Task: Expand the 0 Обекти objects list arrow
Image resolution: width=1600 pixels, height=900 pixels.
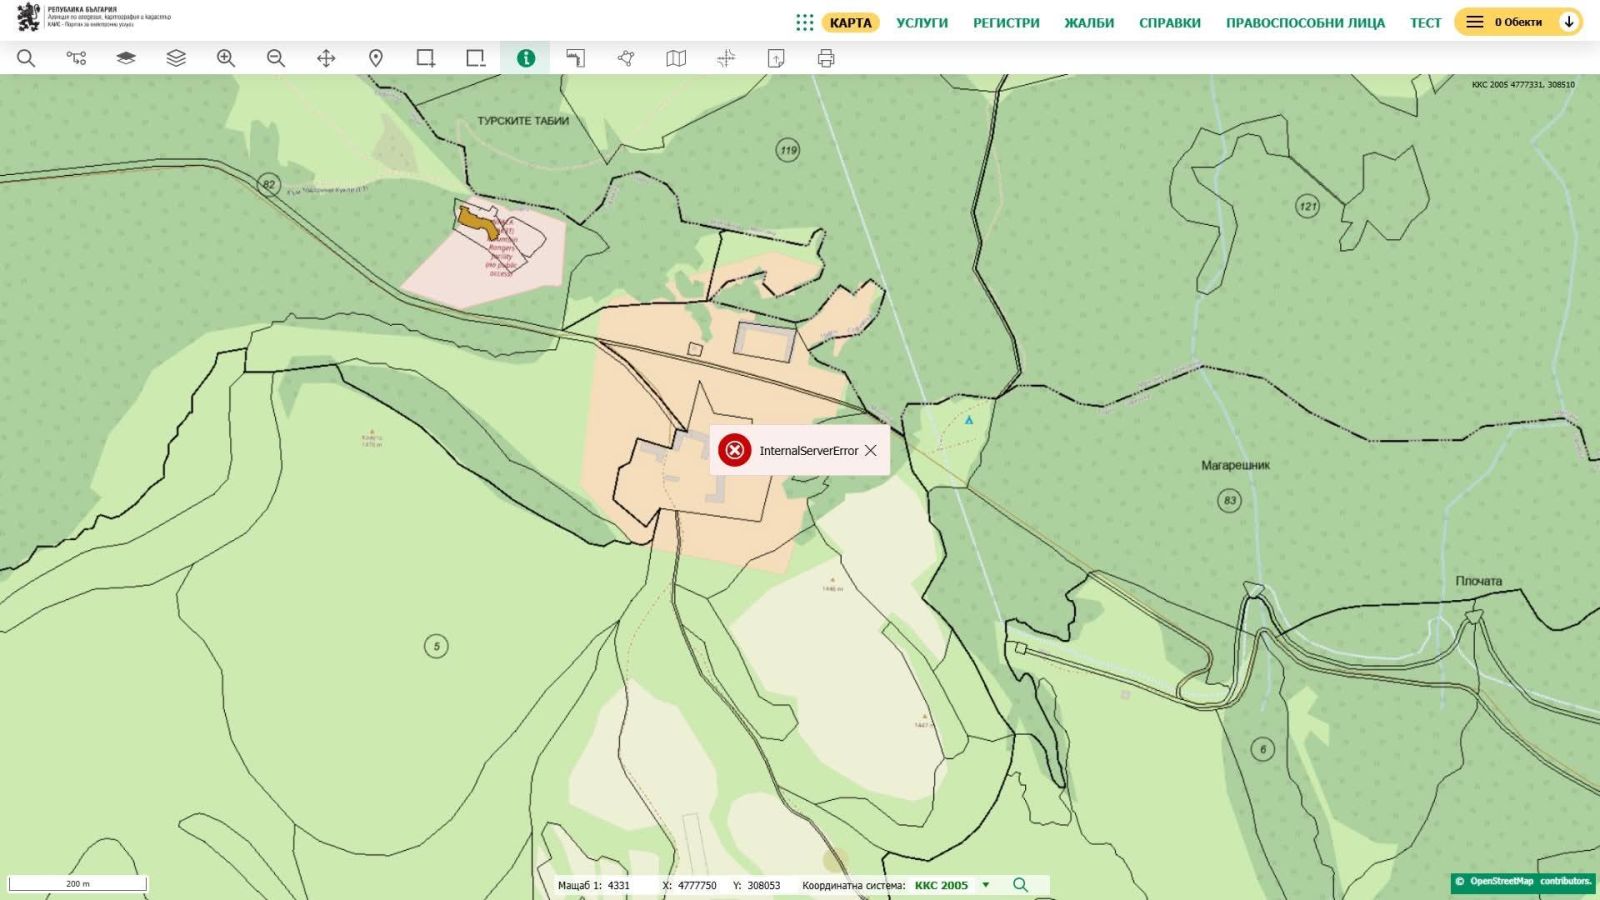Action: pyautogui.click(x=1569, y=22)
